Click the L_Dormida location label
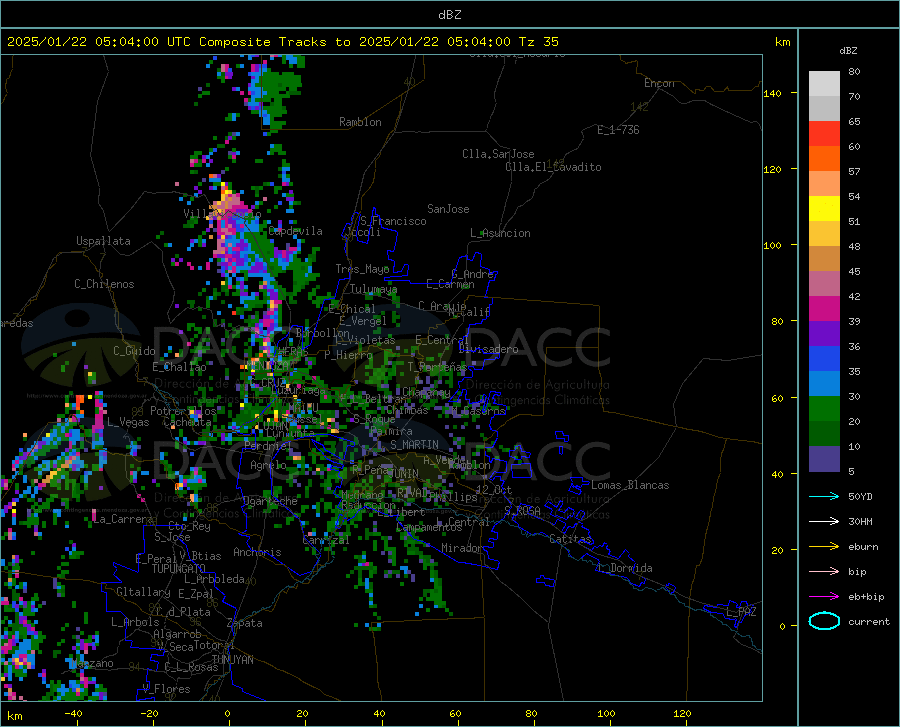 [x=624, y=568]
